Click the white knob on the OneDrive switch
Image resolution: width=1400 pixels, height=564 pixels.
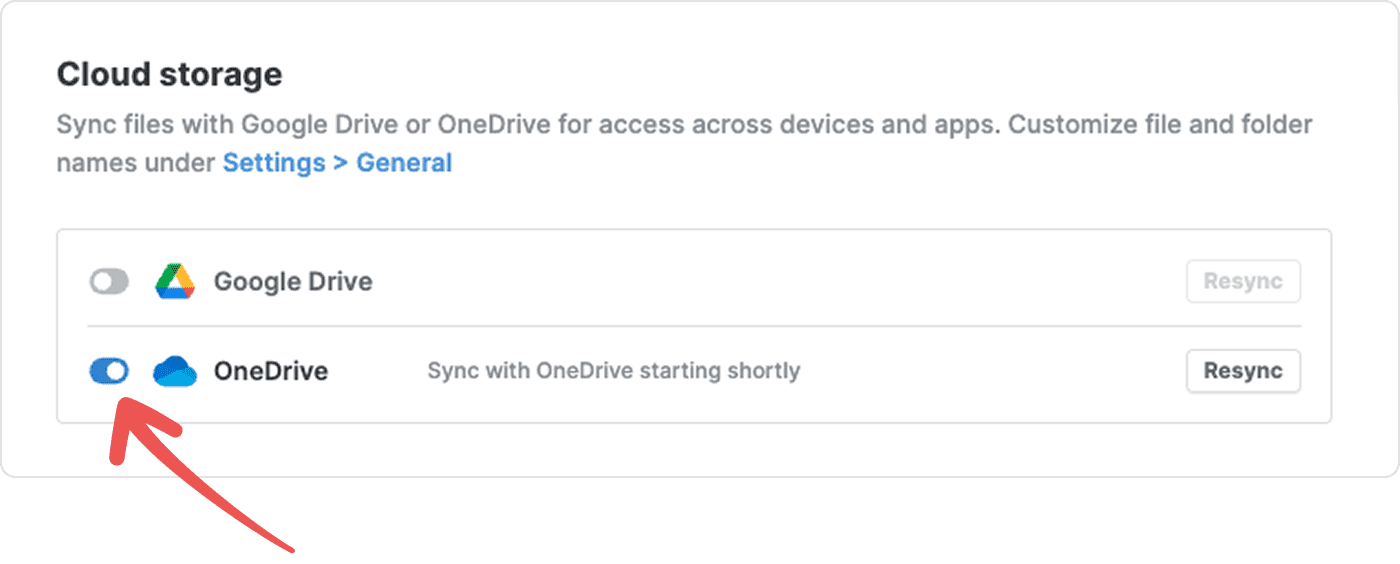[x=117, y=371]
